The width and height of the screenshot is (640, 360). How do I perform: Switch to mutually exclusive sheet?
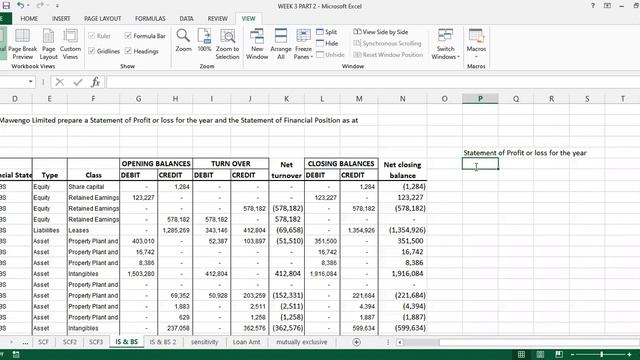302,342
